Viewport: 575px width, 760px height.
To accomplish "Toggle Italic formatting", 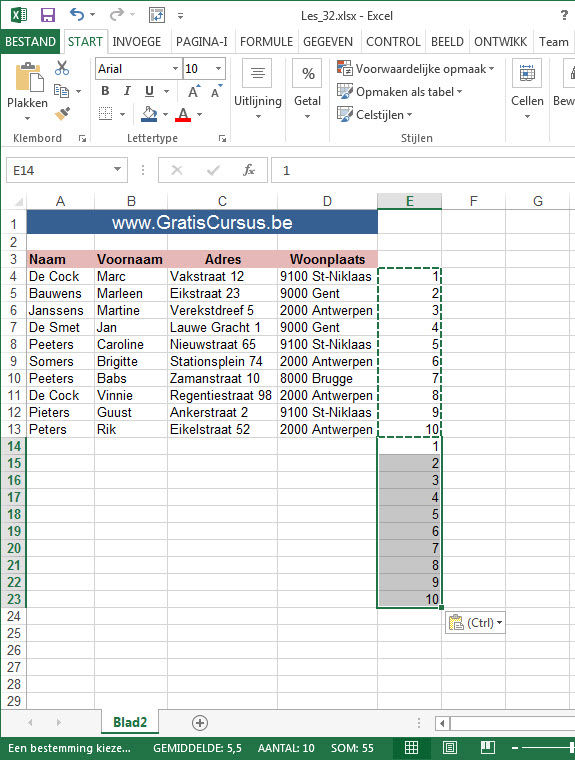I will point(127,91).
